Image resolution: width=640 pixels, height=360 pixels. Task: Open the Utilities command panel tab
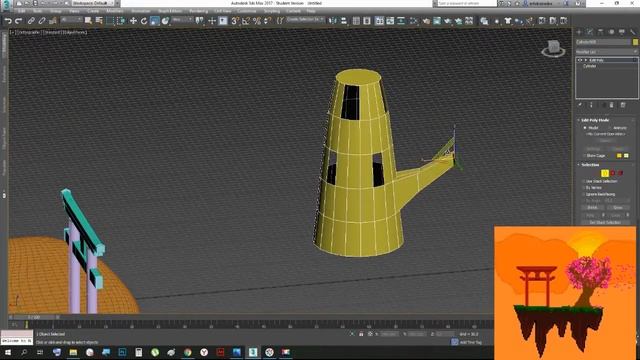[632, 32]
